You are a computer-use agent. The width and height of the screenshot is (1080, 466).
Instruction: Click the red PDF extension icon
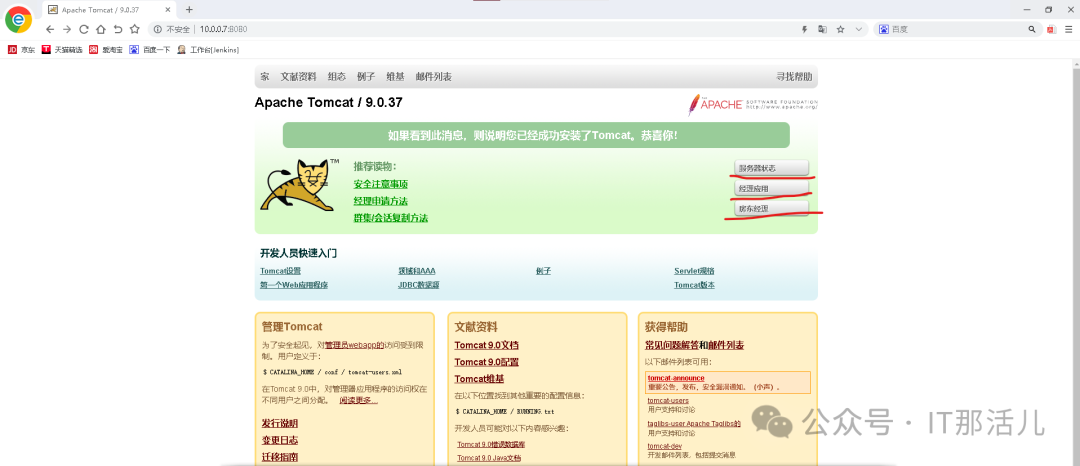[1051, 30]
